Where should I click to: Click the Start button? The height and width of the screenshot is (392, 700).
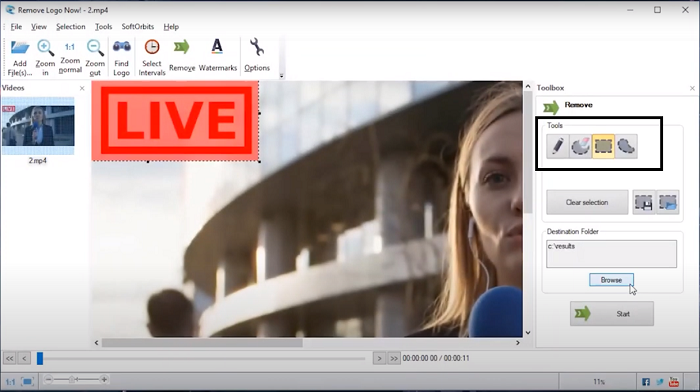coord(612,313)
